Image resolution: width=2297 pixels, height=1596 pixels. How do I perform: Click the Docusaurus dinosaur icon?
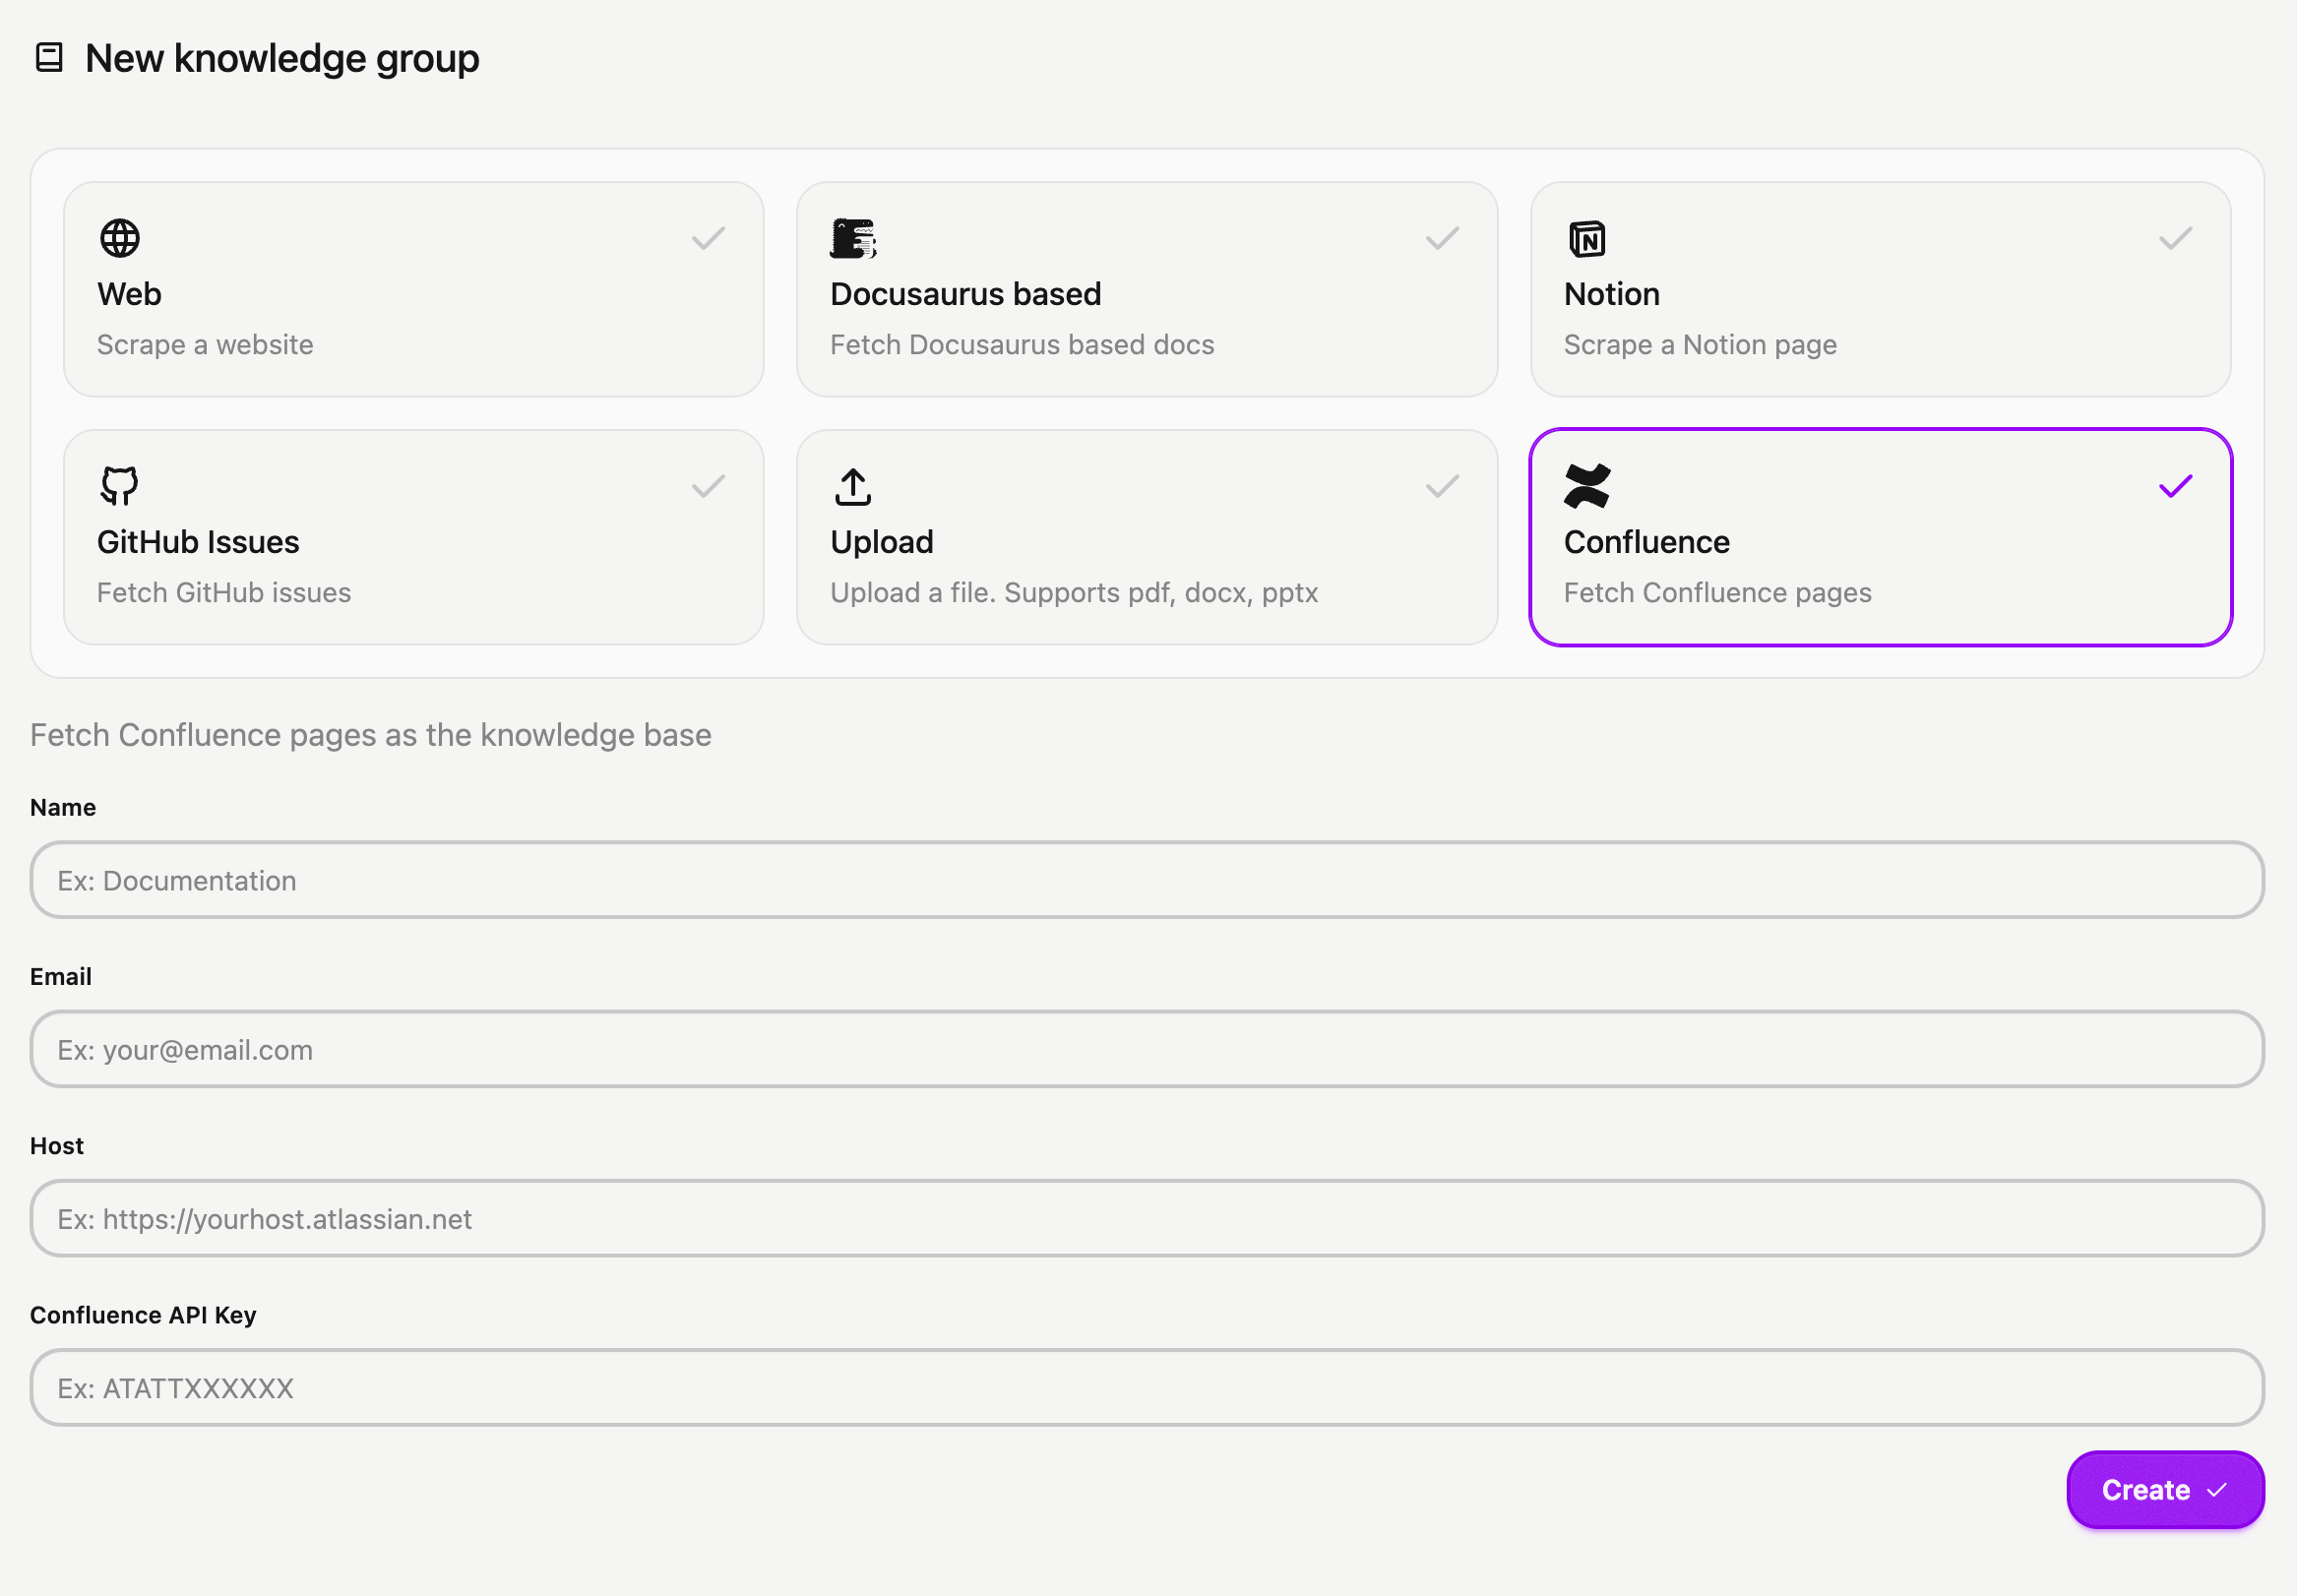853,238
